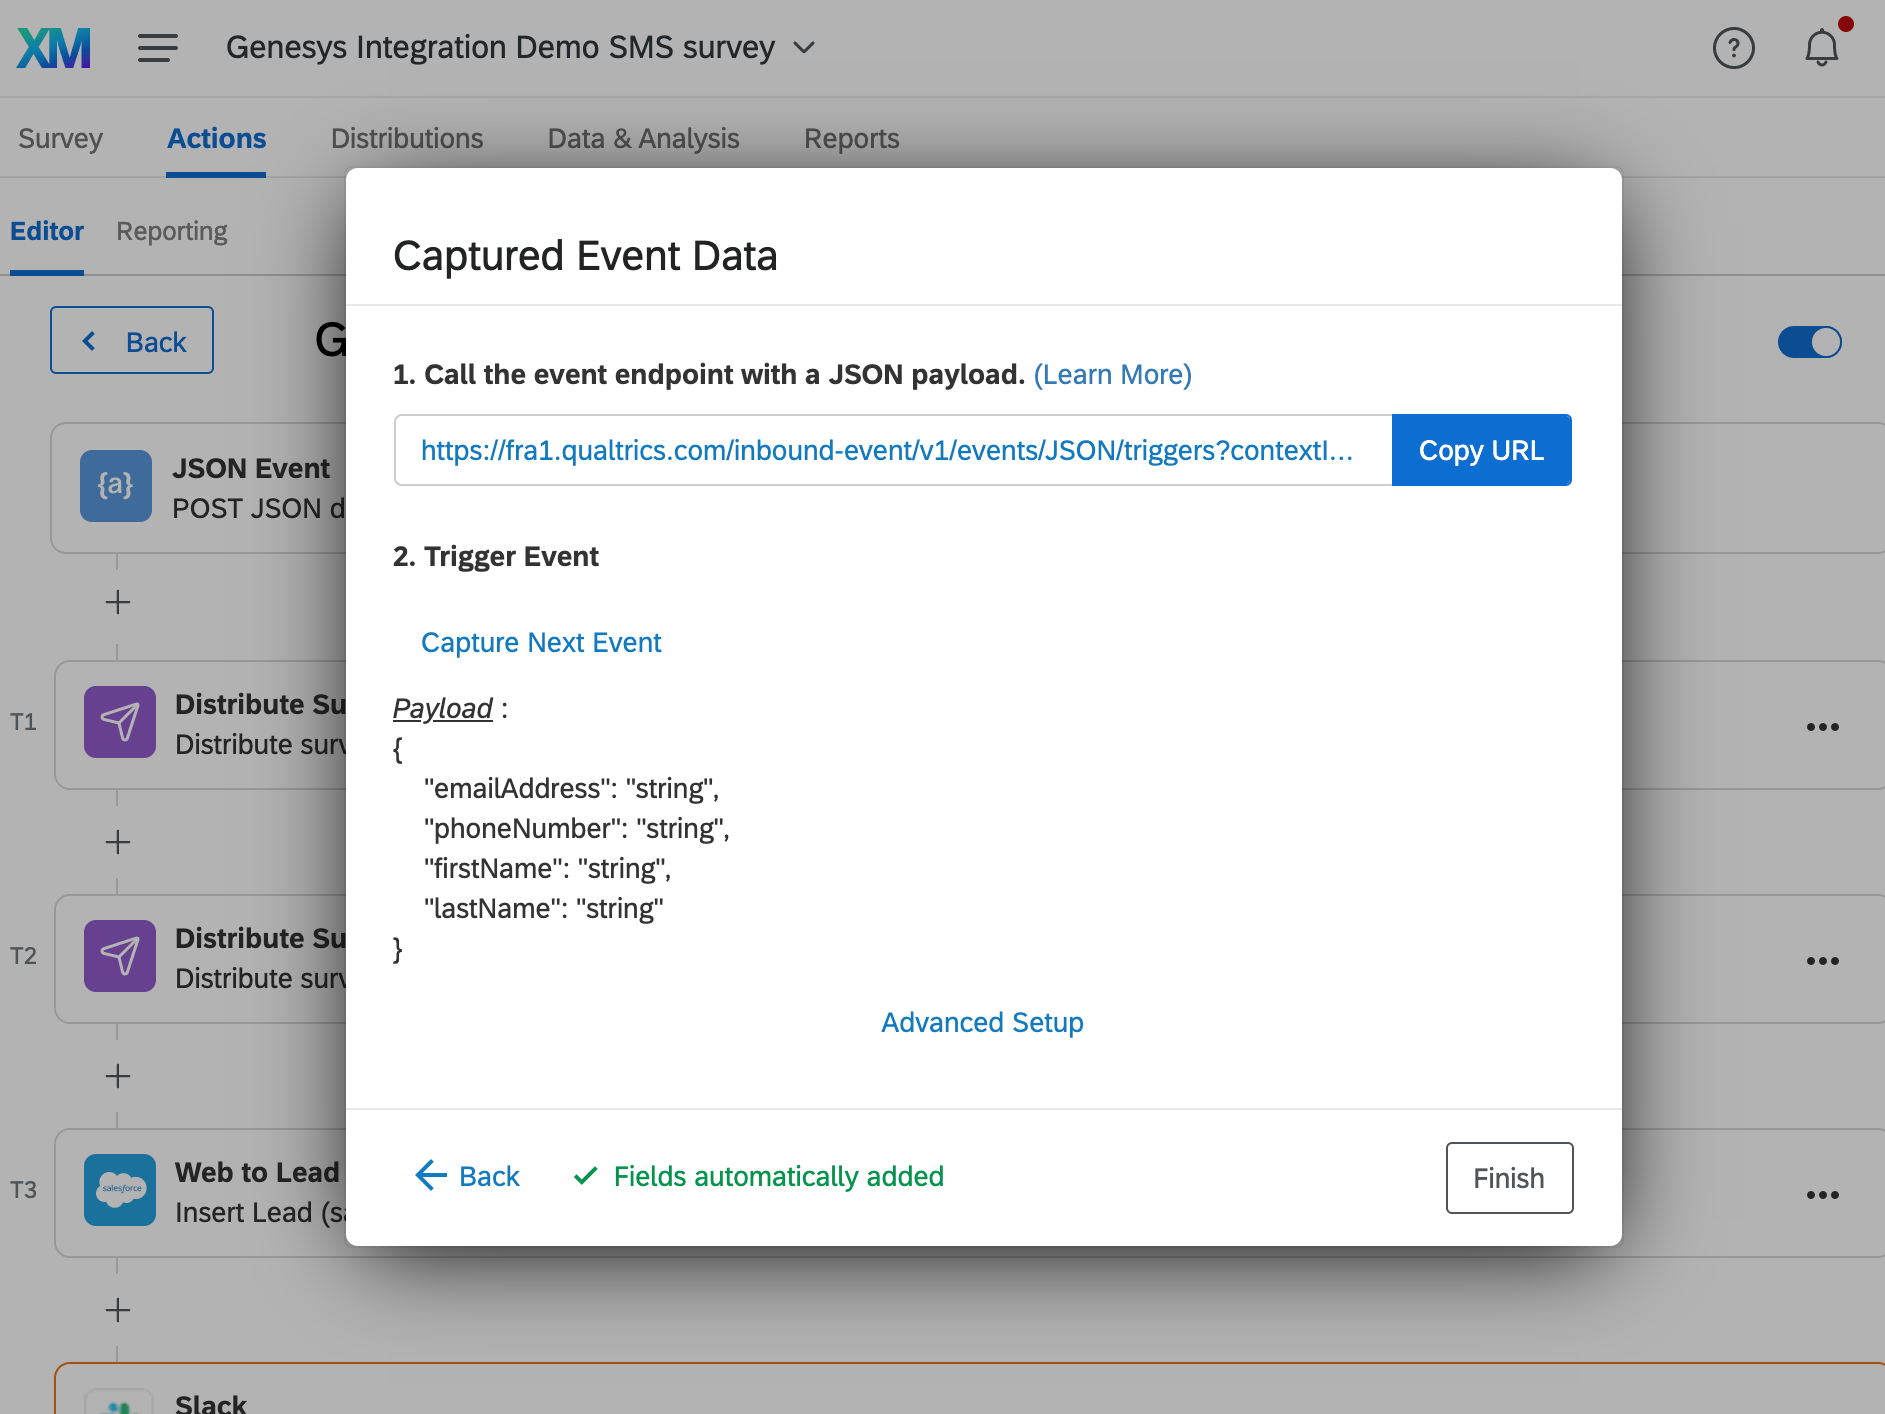Screen dimensions: 1885x1414
Task: Add a step with plus below JSON Event
Action: point(118,602)
